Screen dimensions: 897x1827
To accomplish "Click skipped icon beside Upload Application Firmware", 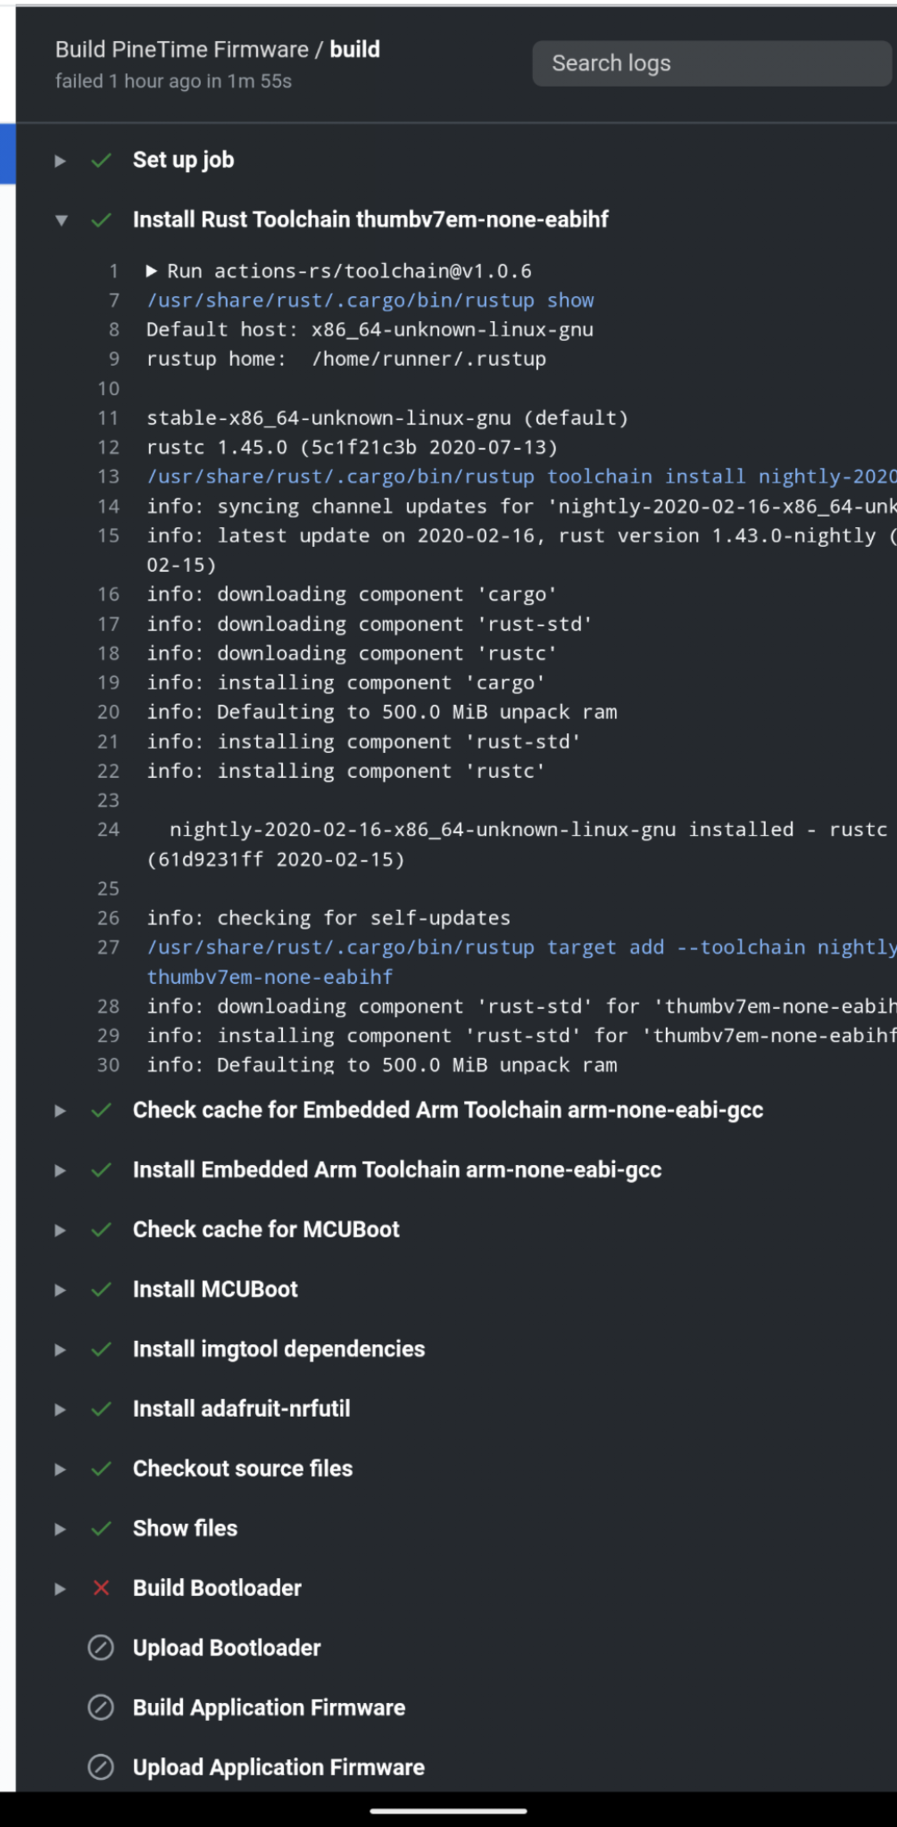I will click(101, 1767).
